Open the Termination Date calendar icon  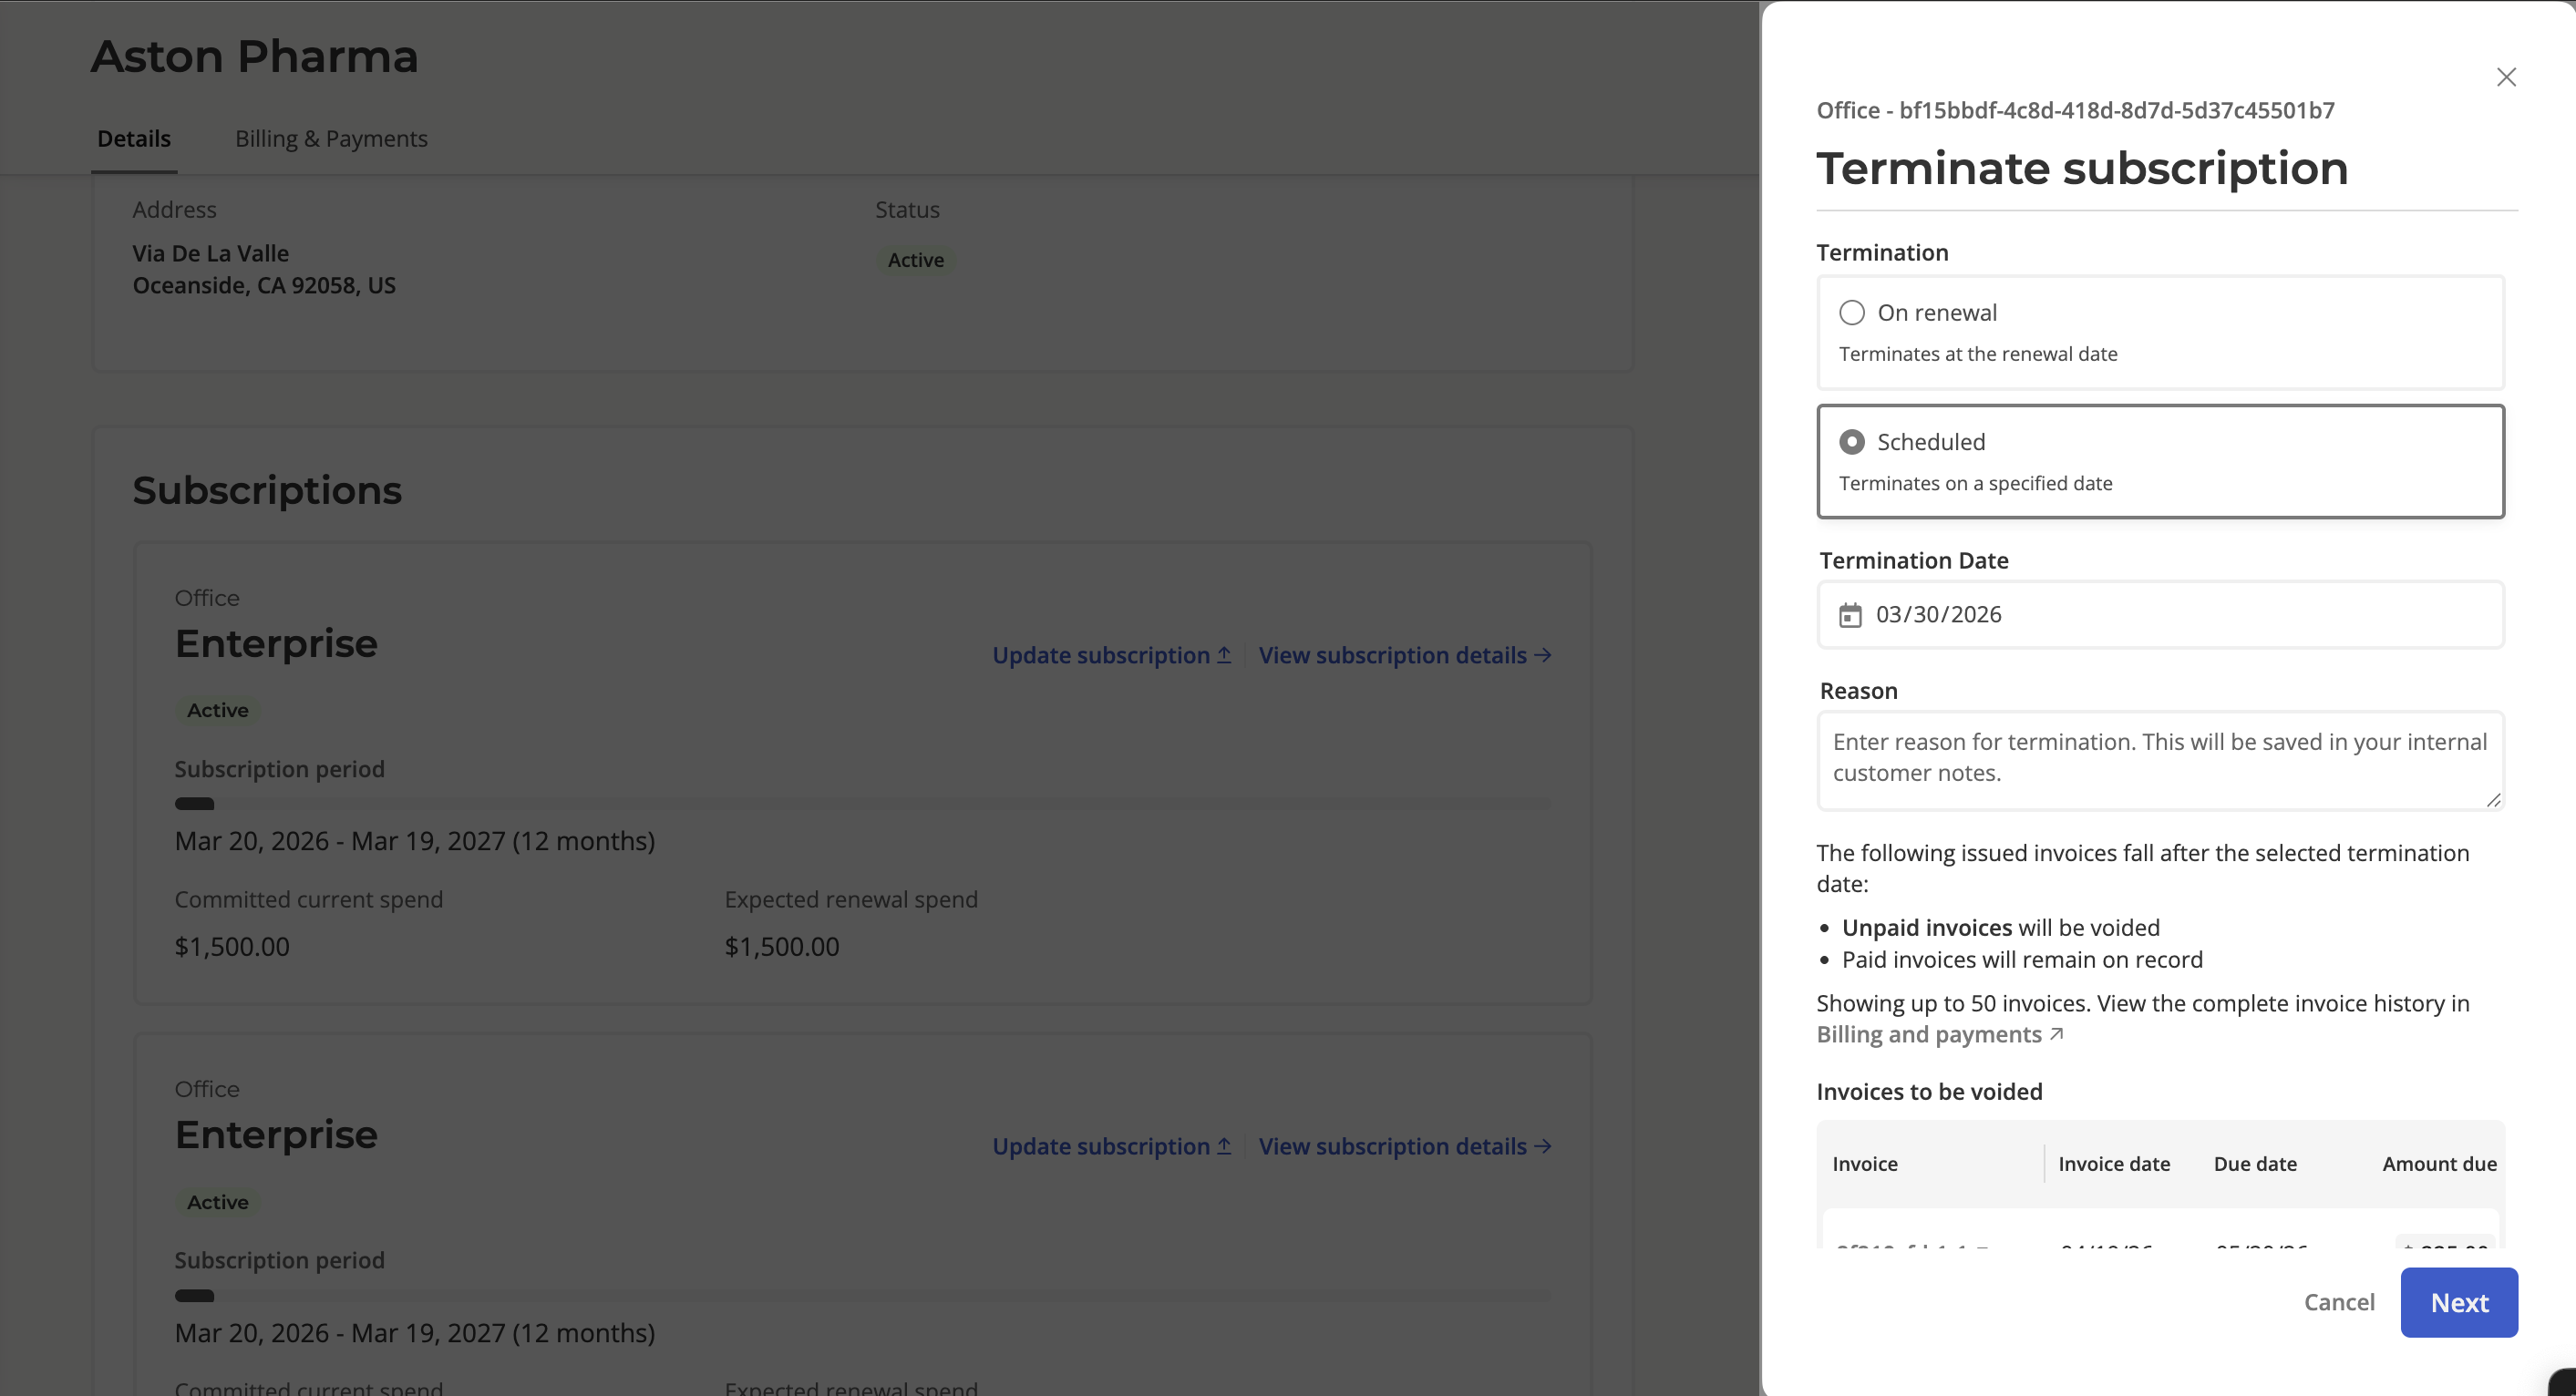point(1850,615)
